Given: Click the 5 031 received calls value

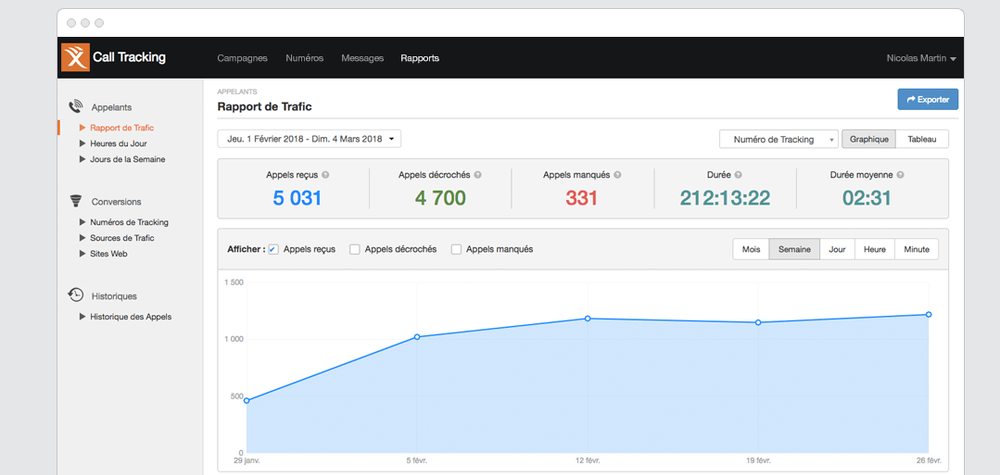Looking at the screenshot, I should [297, 198].
